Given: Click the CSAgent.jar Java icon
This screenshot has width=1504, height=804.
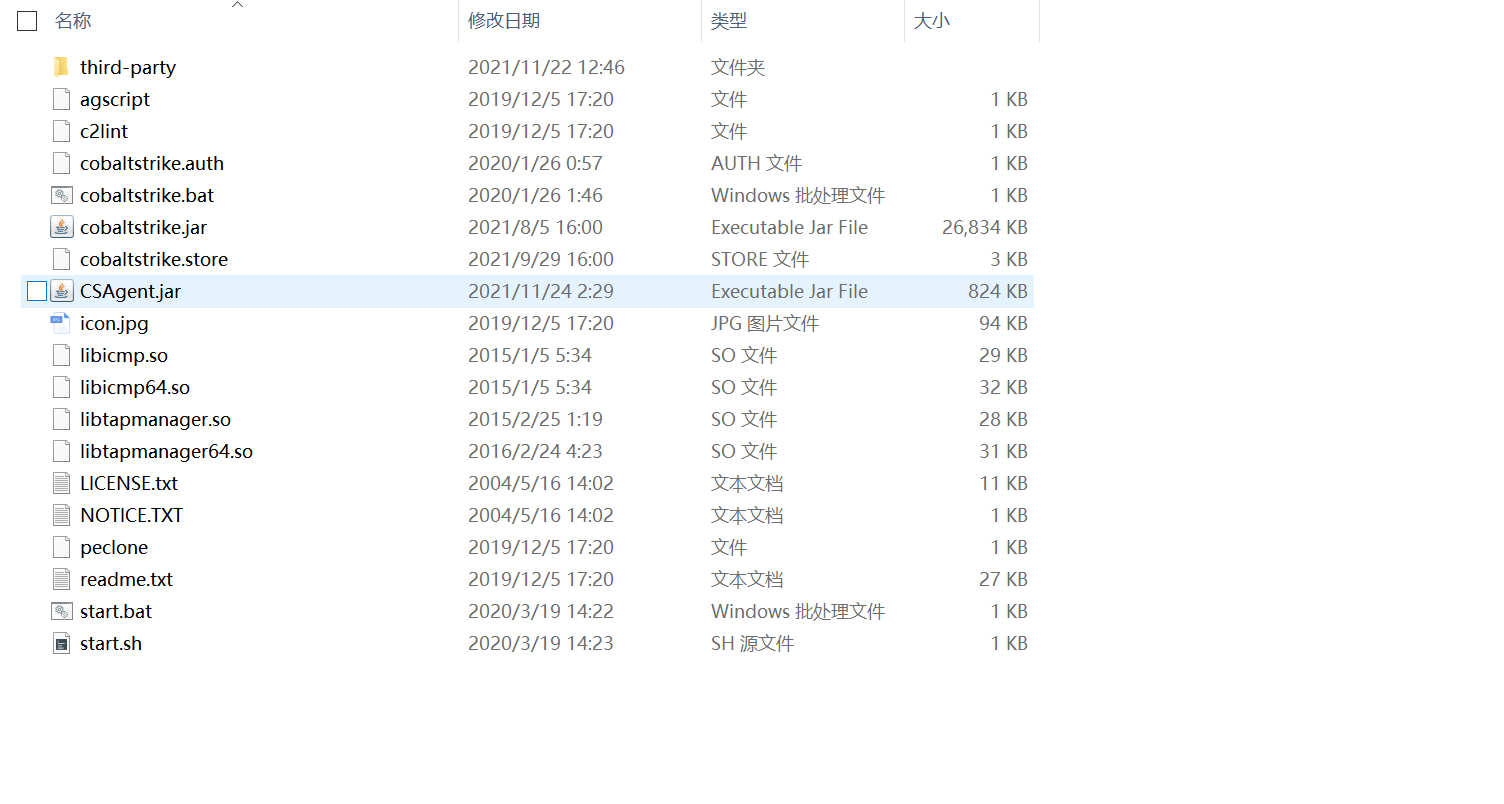Looking at the screenshot, I should pos(62,291).
